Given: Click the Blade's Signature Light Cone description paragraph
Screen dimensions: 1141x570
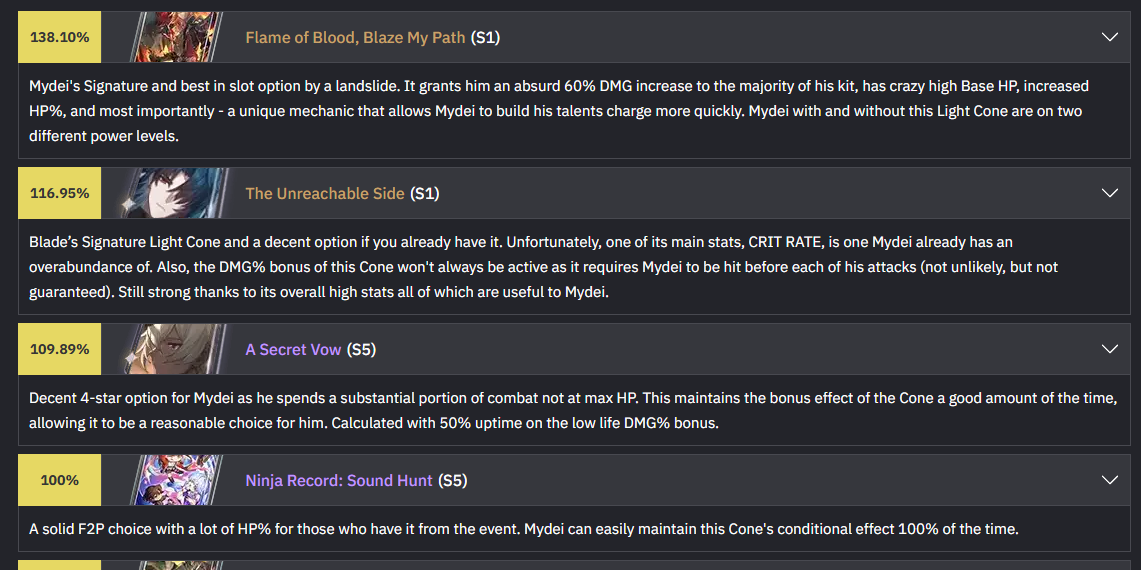Looking at the screenshot, I should pos(543,266).
